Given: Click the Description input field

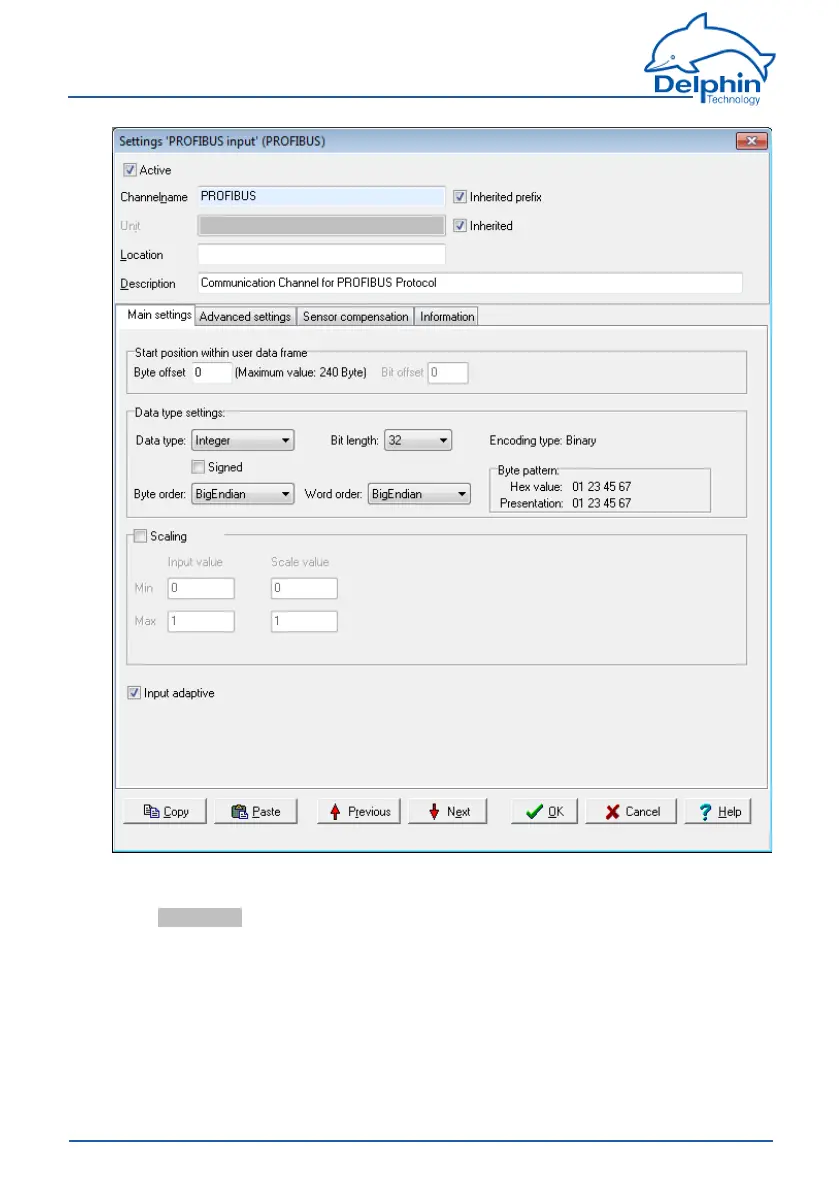Looking at the screenshot, I should (470, 283).
